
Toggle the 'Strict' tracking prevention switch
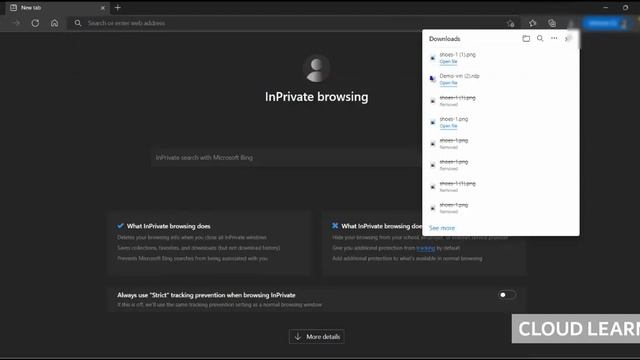point(507,295)
